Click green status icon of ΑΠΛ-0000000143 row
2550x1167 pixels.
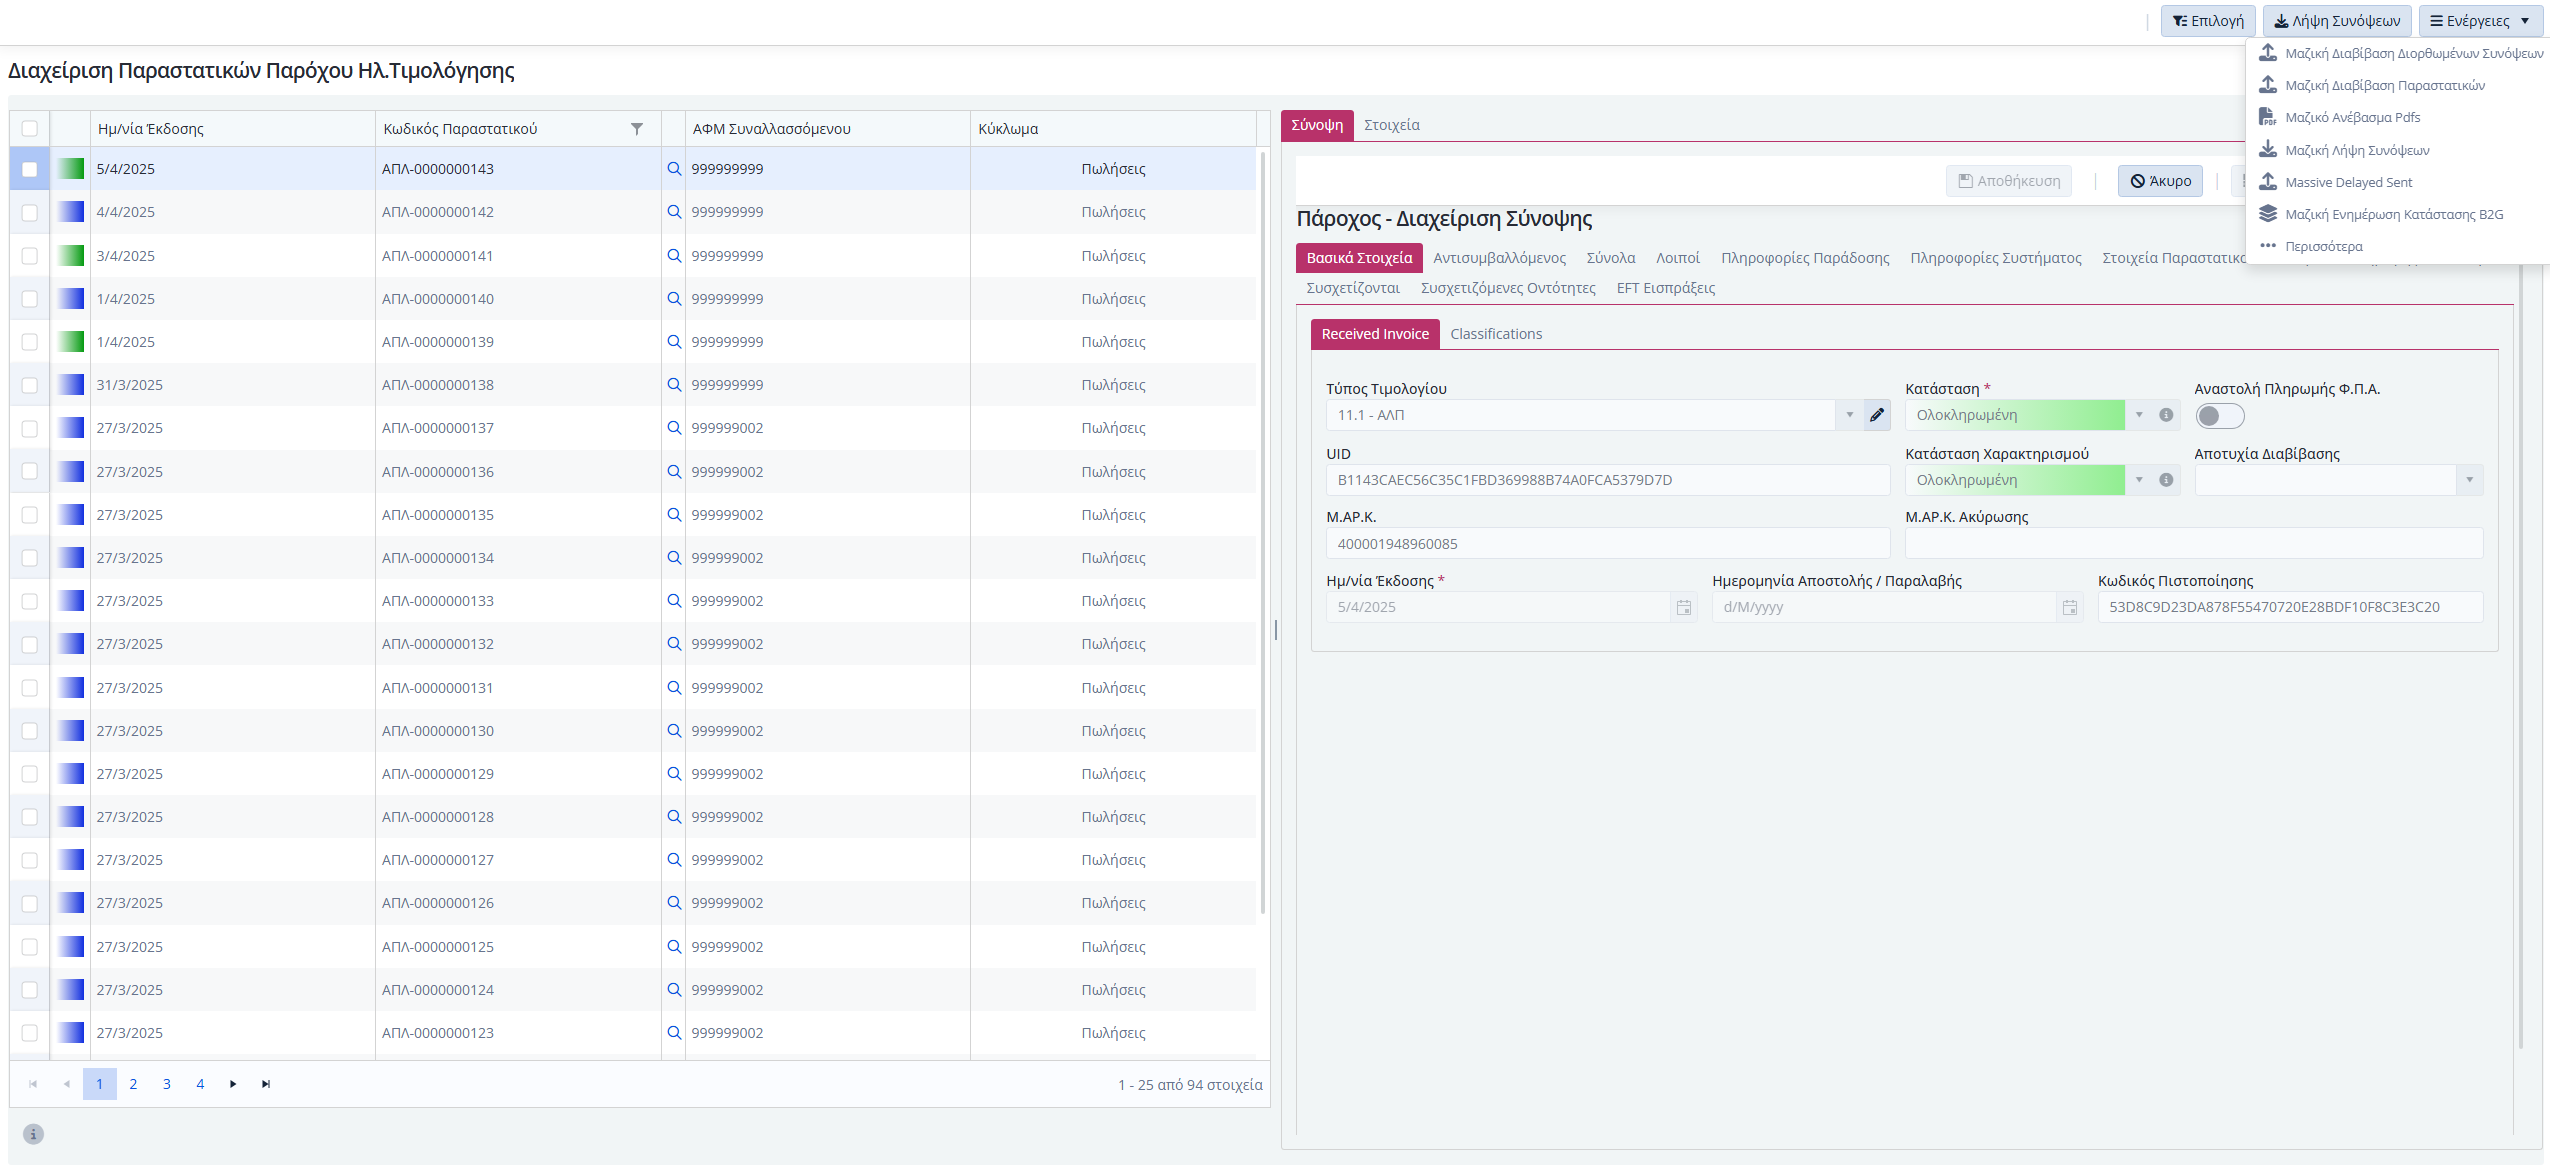(71, 169)
